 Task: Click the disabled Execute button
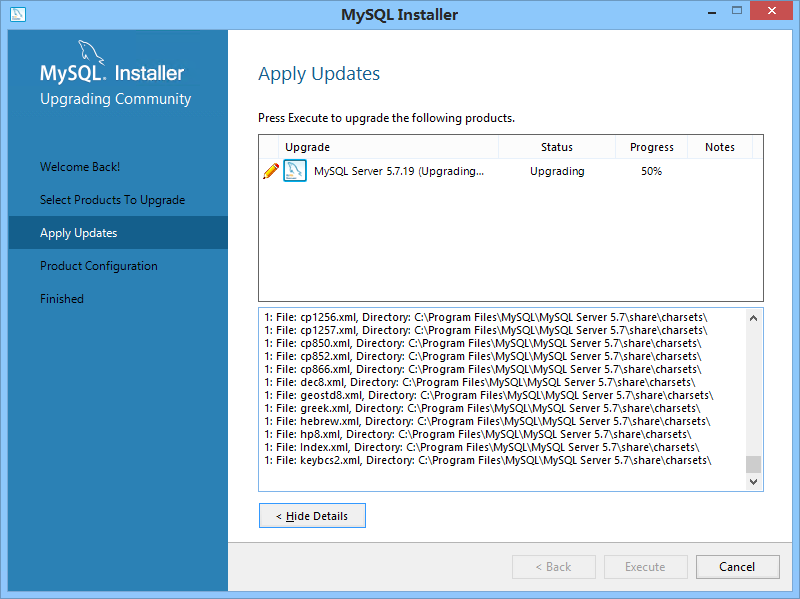(x=645, y=567)
